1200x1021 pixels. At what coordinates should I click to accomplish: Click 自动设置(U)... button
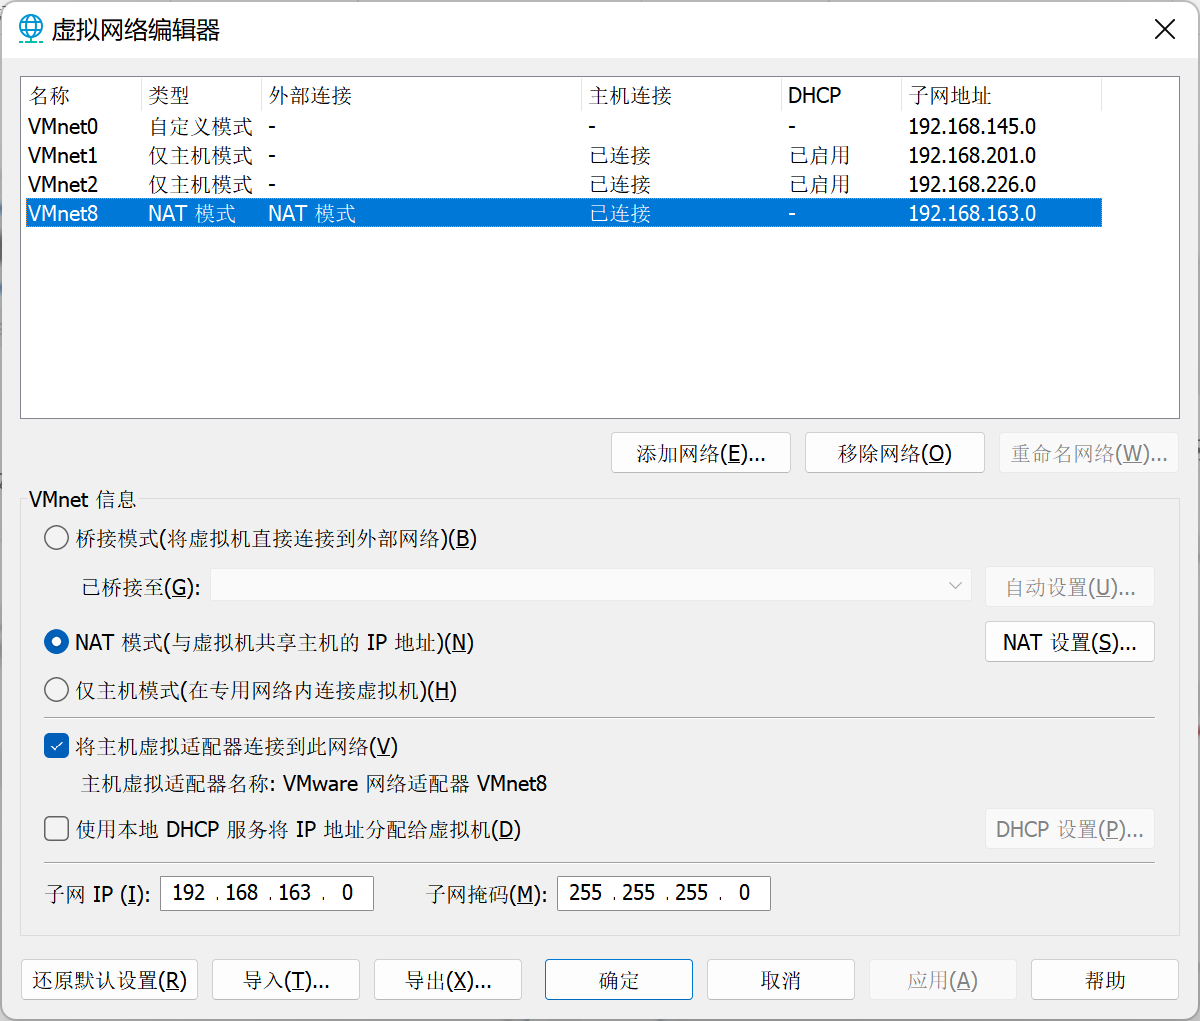point(1070,587)
